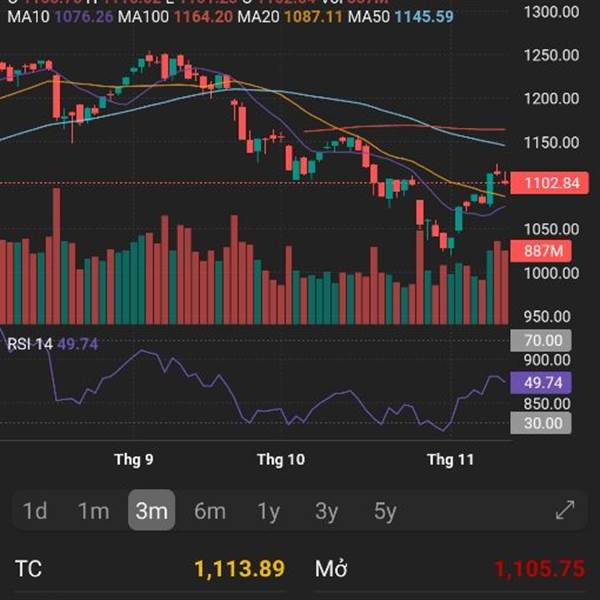Click the Thg 11 date axis label
The height and width of the screenshot is (600, 600).
(450, 459)
